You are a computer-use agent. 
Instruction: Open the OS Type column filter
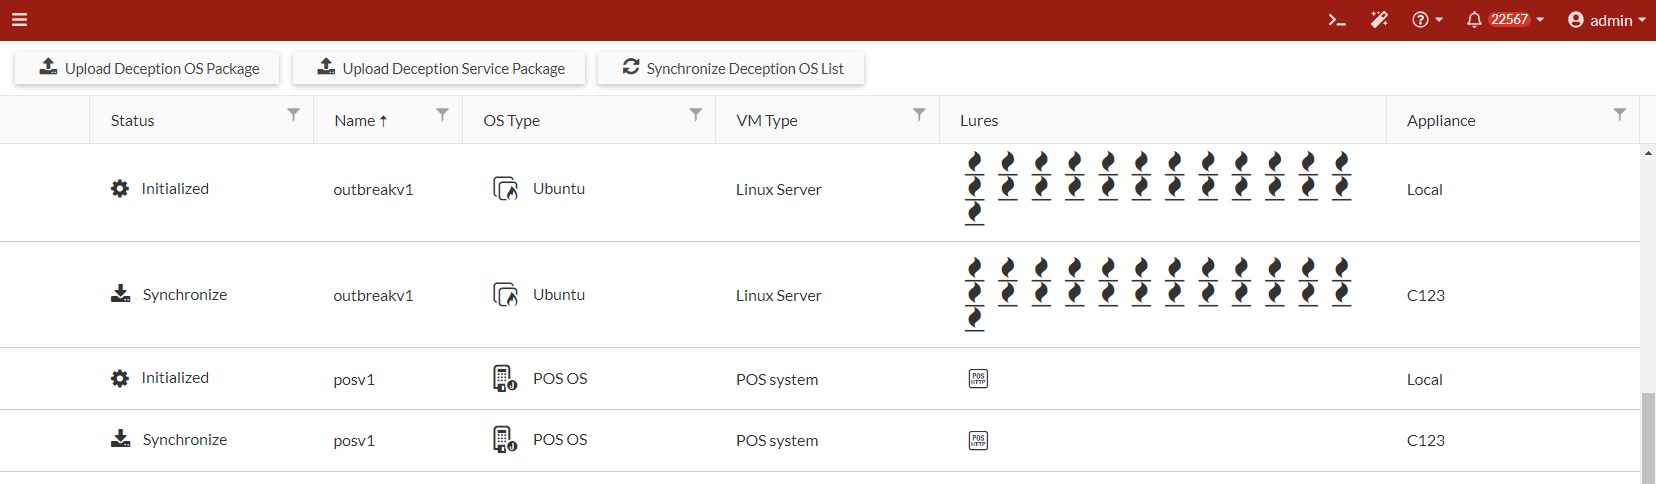[695, 115]
